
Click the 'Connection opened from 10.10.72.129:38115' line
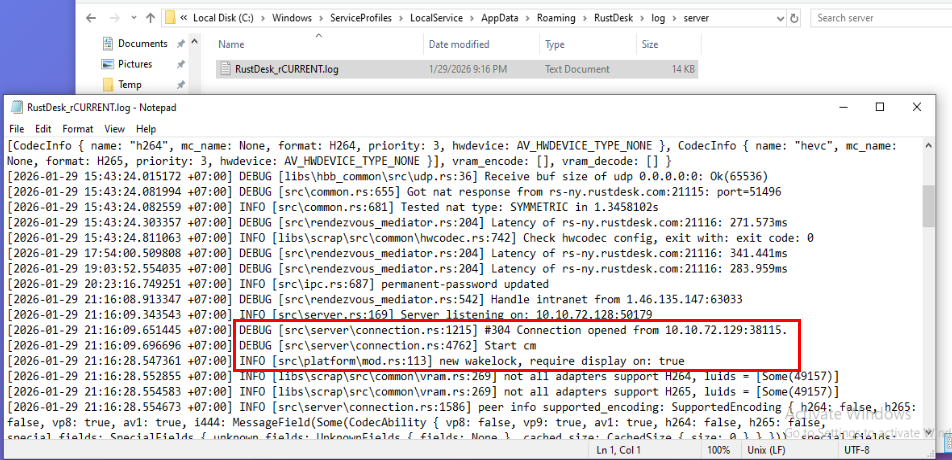point(397,330)
